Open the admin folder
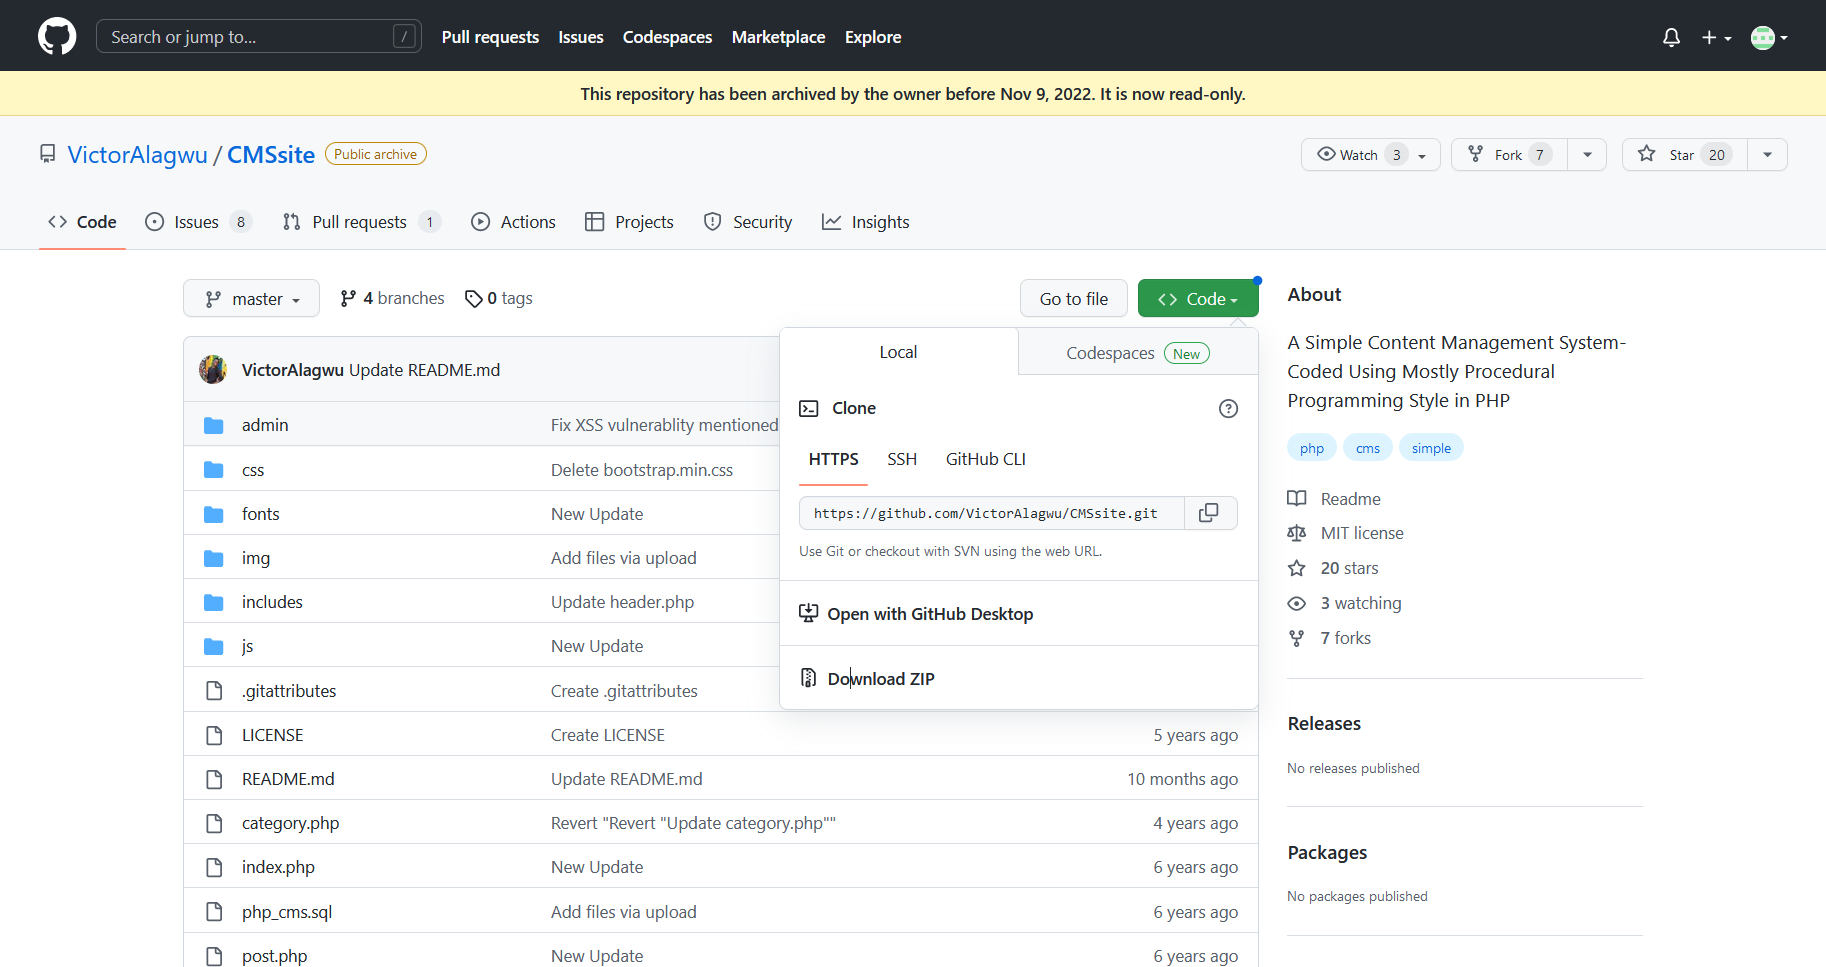The width and height of the screenshot is (1826, 967). pos(265,425)
